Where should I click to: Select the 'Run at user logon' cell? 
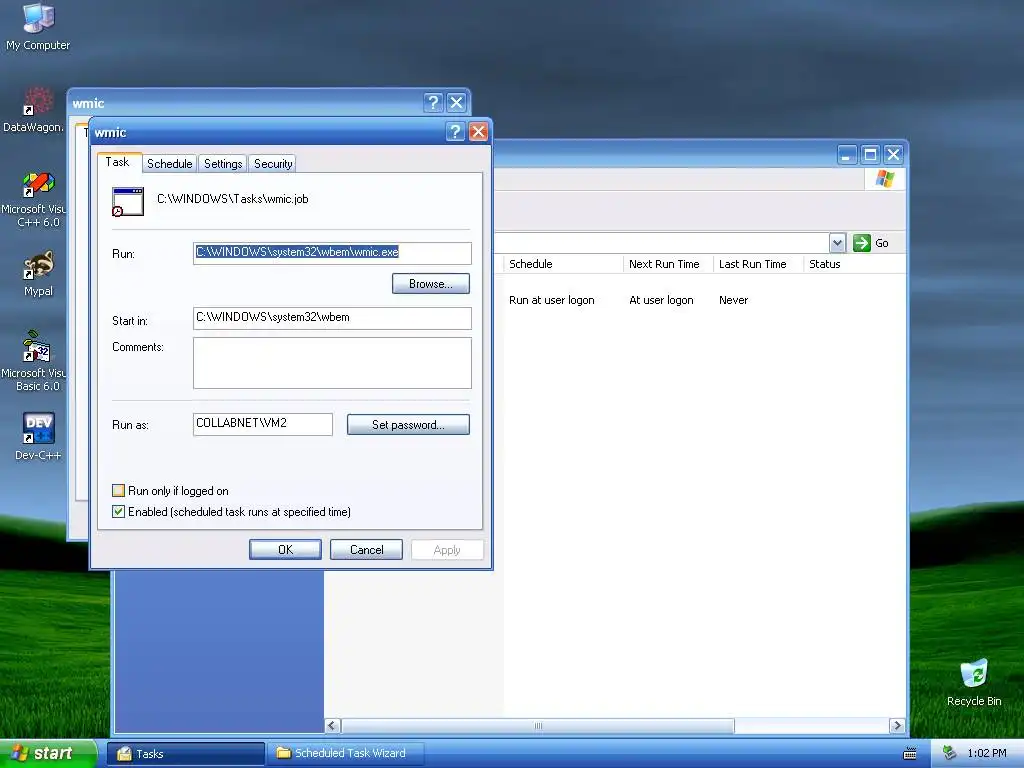pos(552,300)
